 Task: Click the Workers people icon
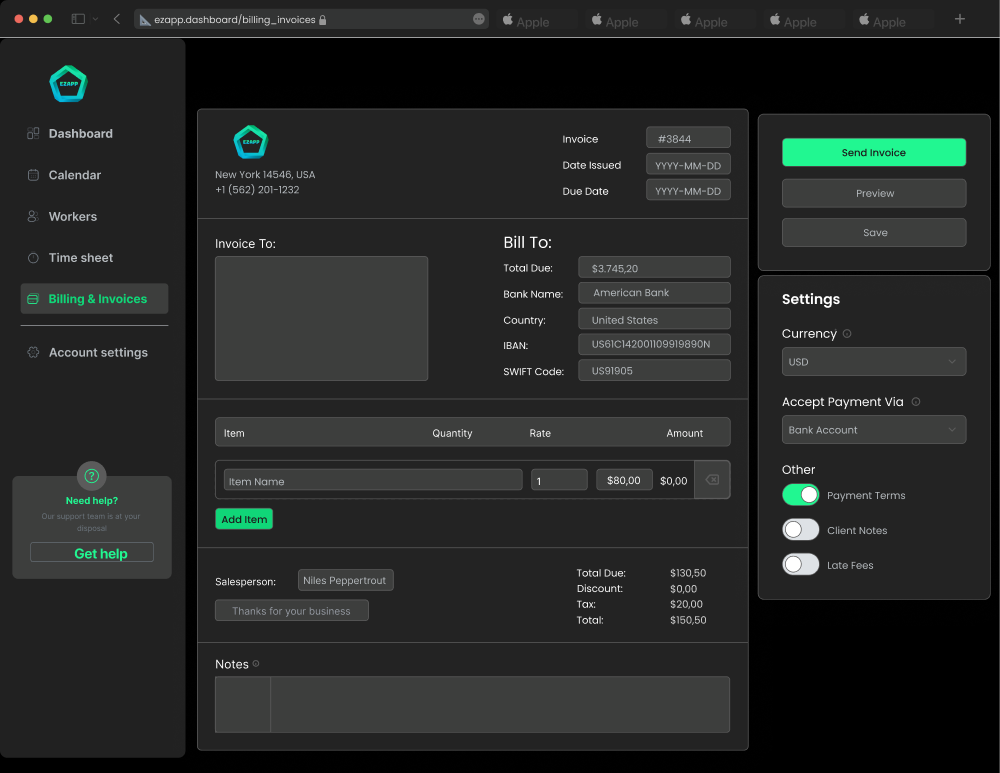point(33,217)
